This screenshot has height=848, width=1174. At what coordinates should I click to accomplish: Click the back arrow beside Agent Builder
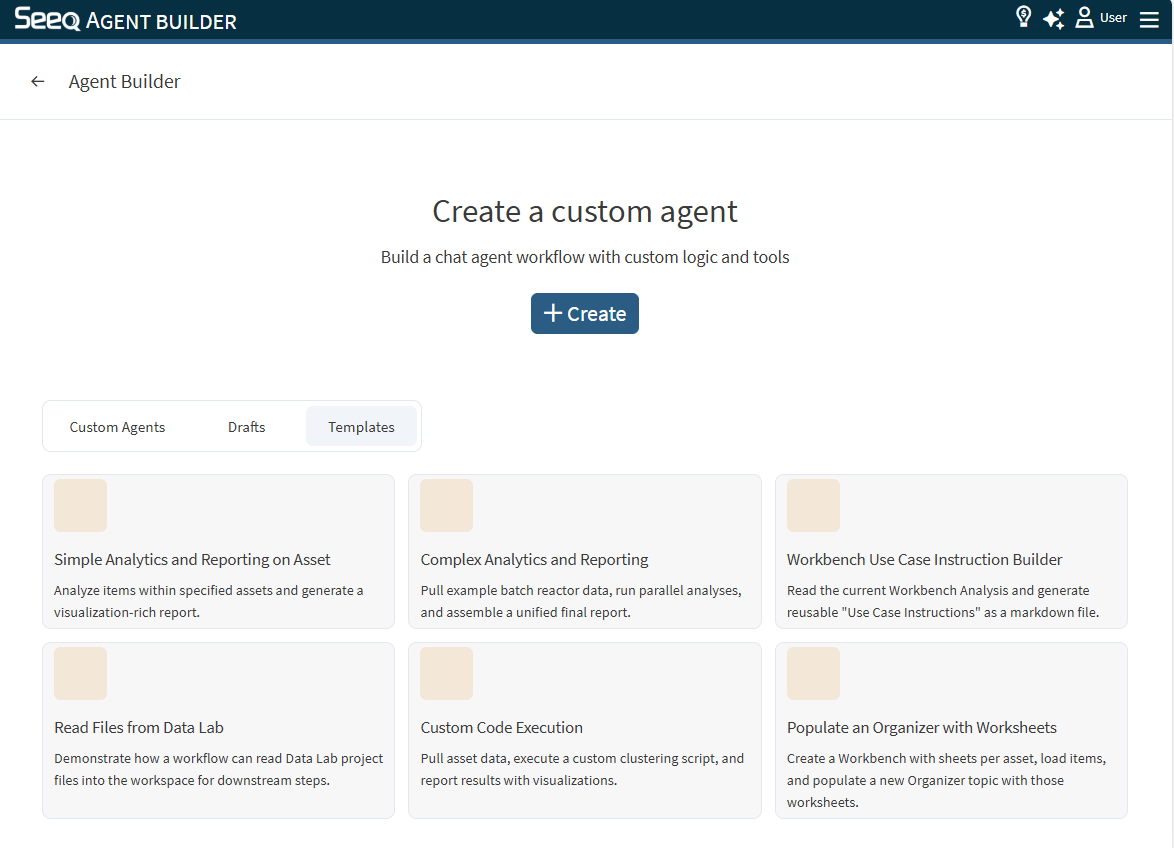pyautogui.click(x=38, y=82)
